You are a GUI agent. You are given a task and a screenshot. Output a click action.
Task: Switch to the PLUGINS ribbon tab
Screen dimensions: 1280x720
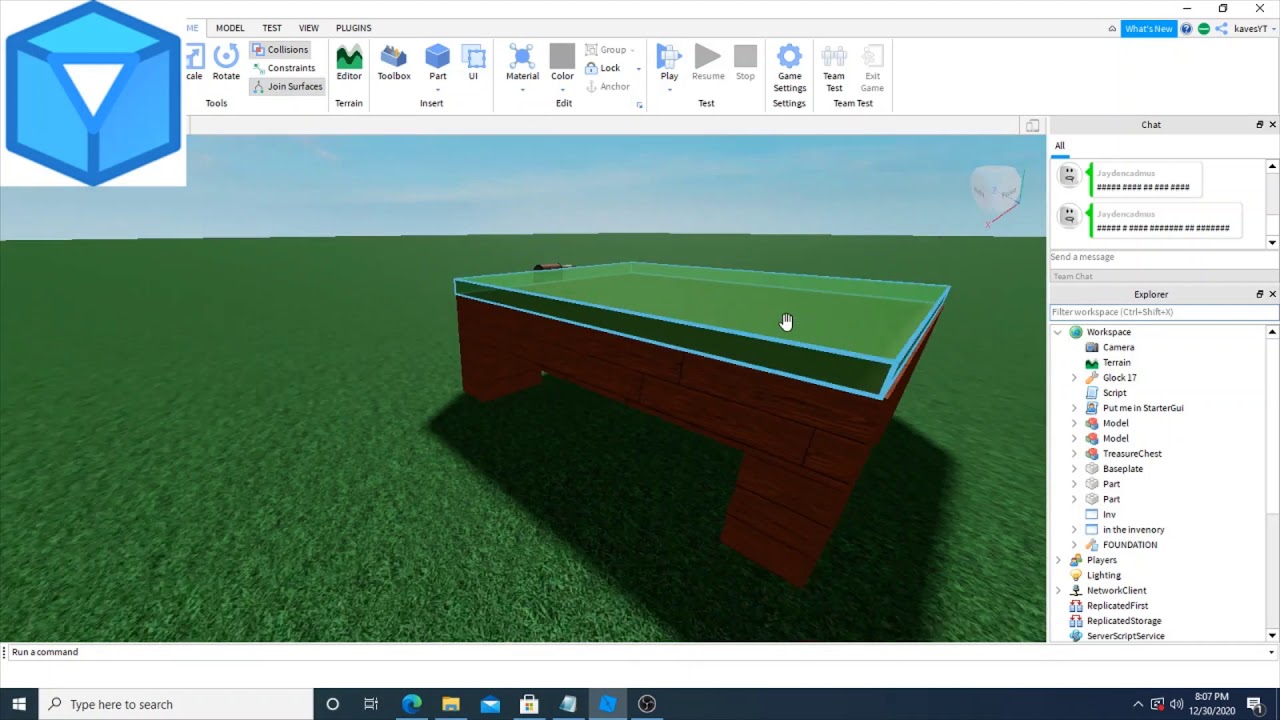pyautogui.click(x=353, y=28)
